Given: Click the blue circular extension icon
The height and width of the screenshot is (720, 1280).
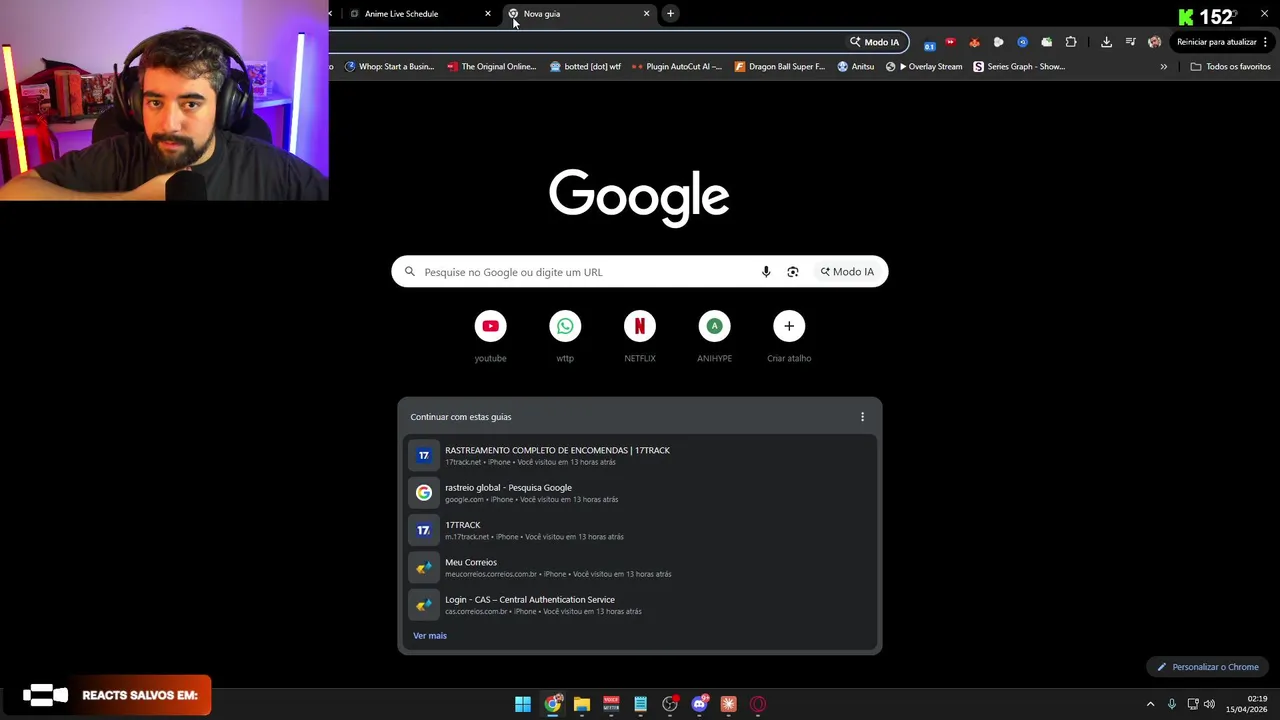Looking at the screenshot, I should (1022, 42).
